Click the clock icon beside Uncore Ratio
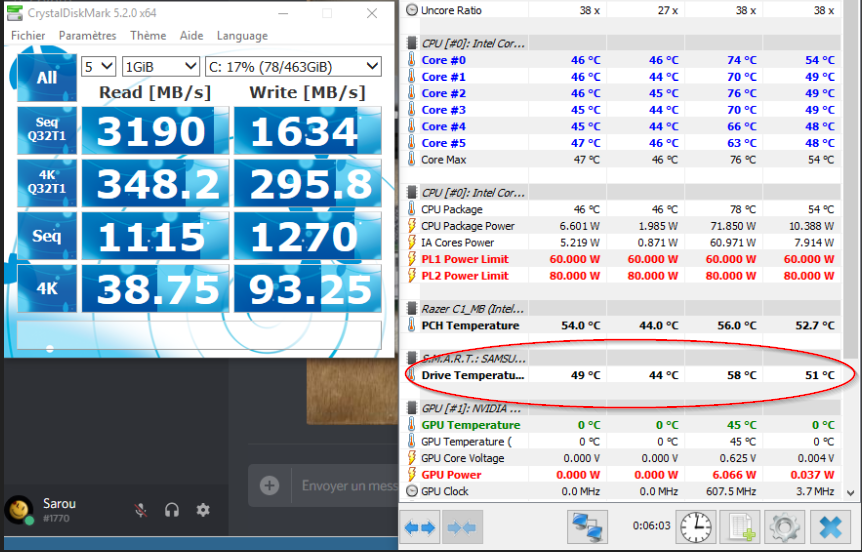The height and width of the screenshot is (552, 862). [x=411, y=10]
